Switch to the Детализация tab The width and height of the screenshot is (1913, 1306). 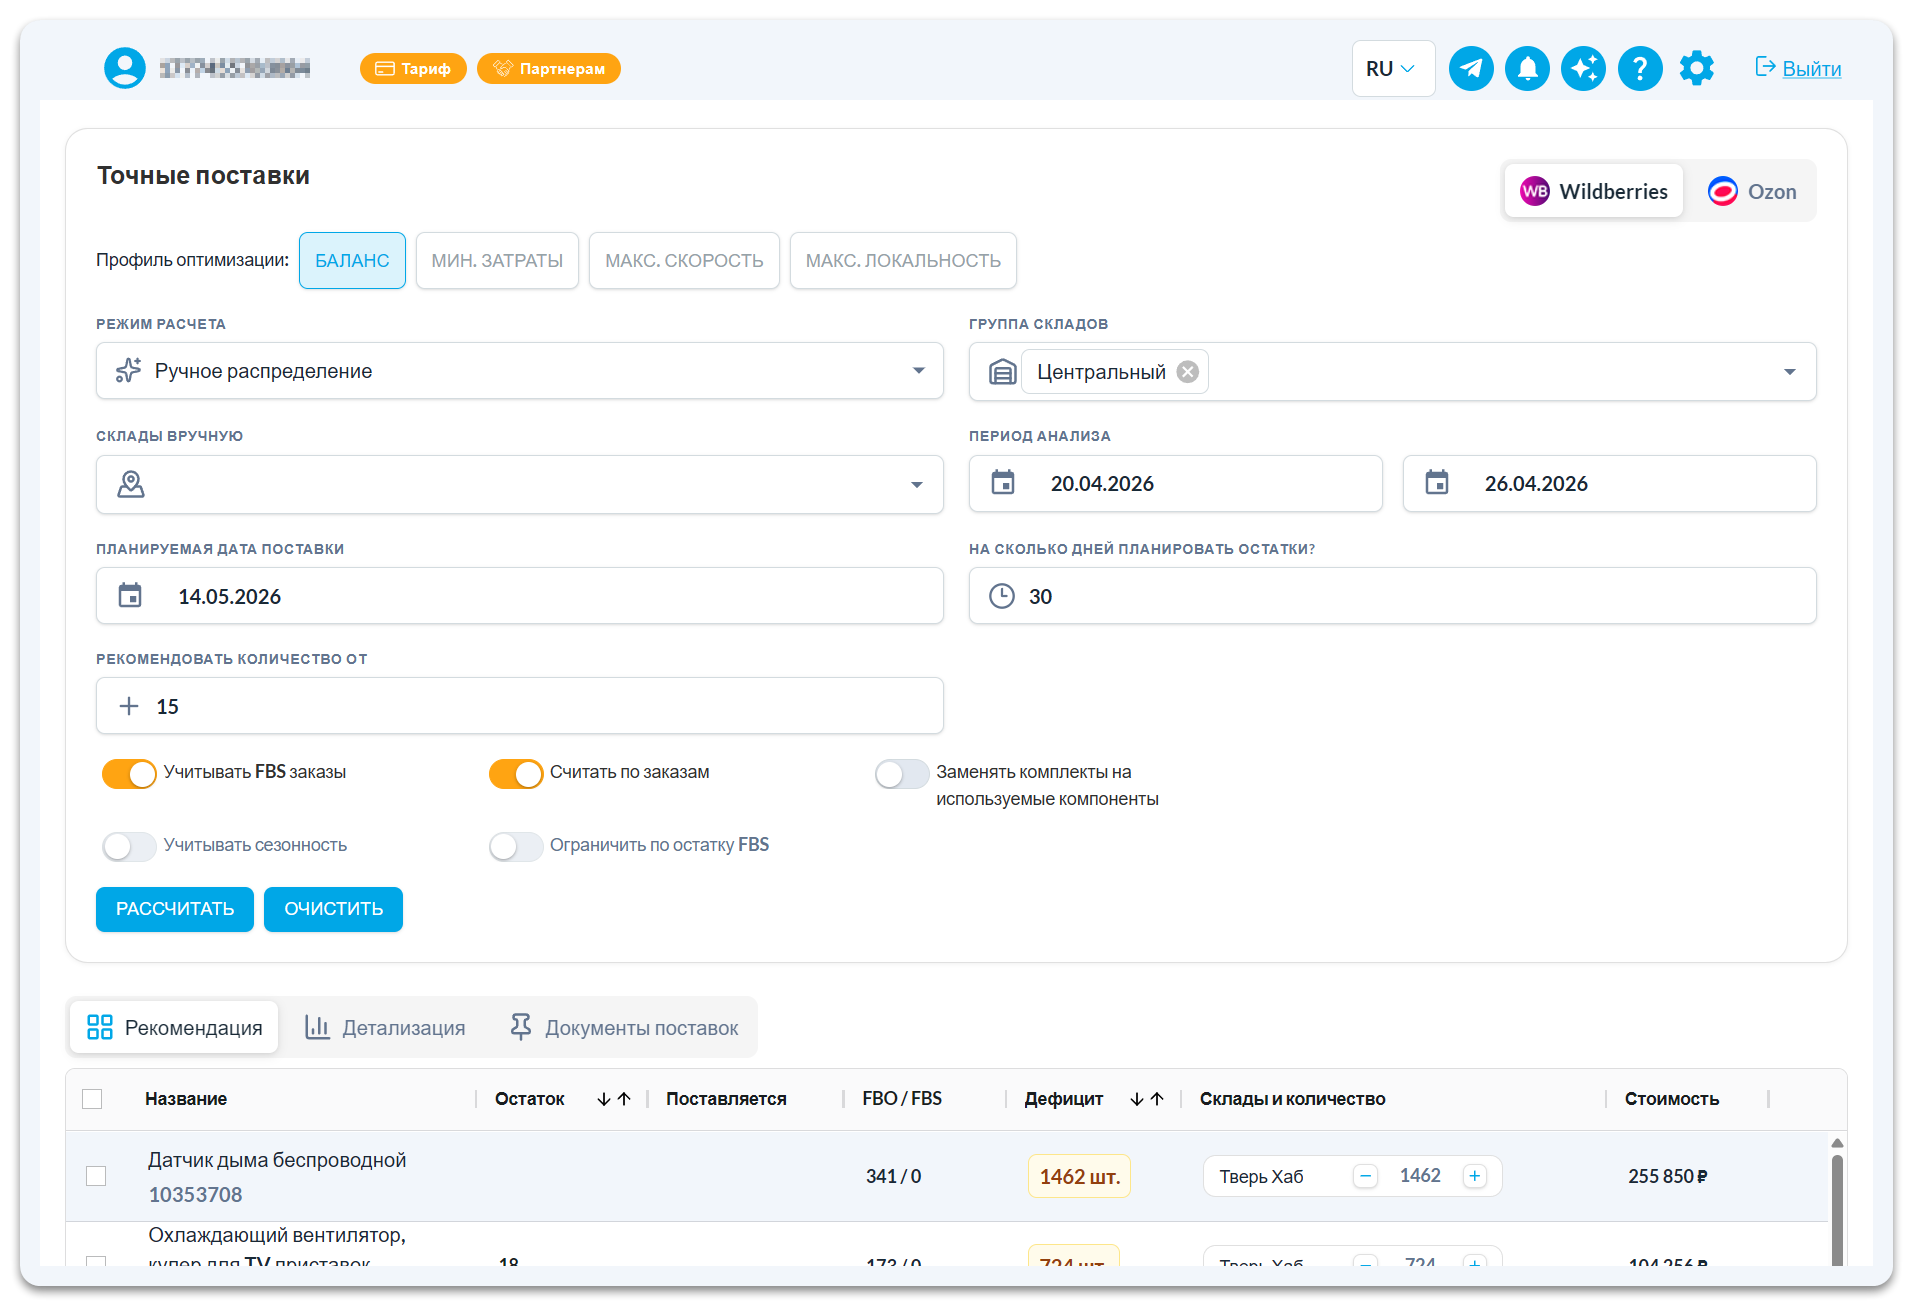click(385, 1028)
